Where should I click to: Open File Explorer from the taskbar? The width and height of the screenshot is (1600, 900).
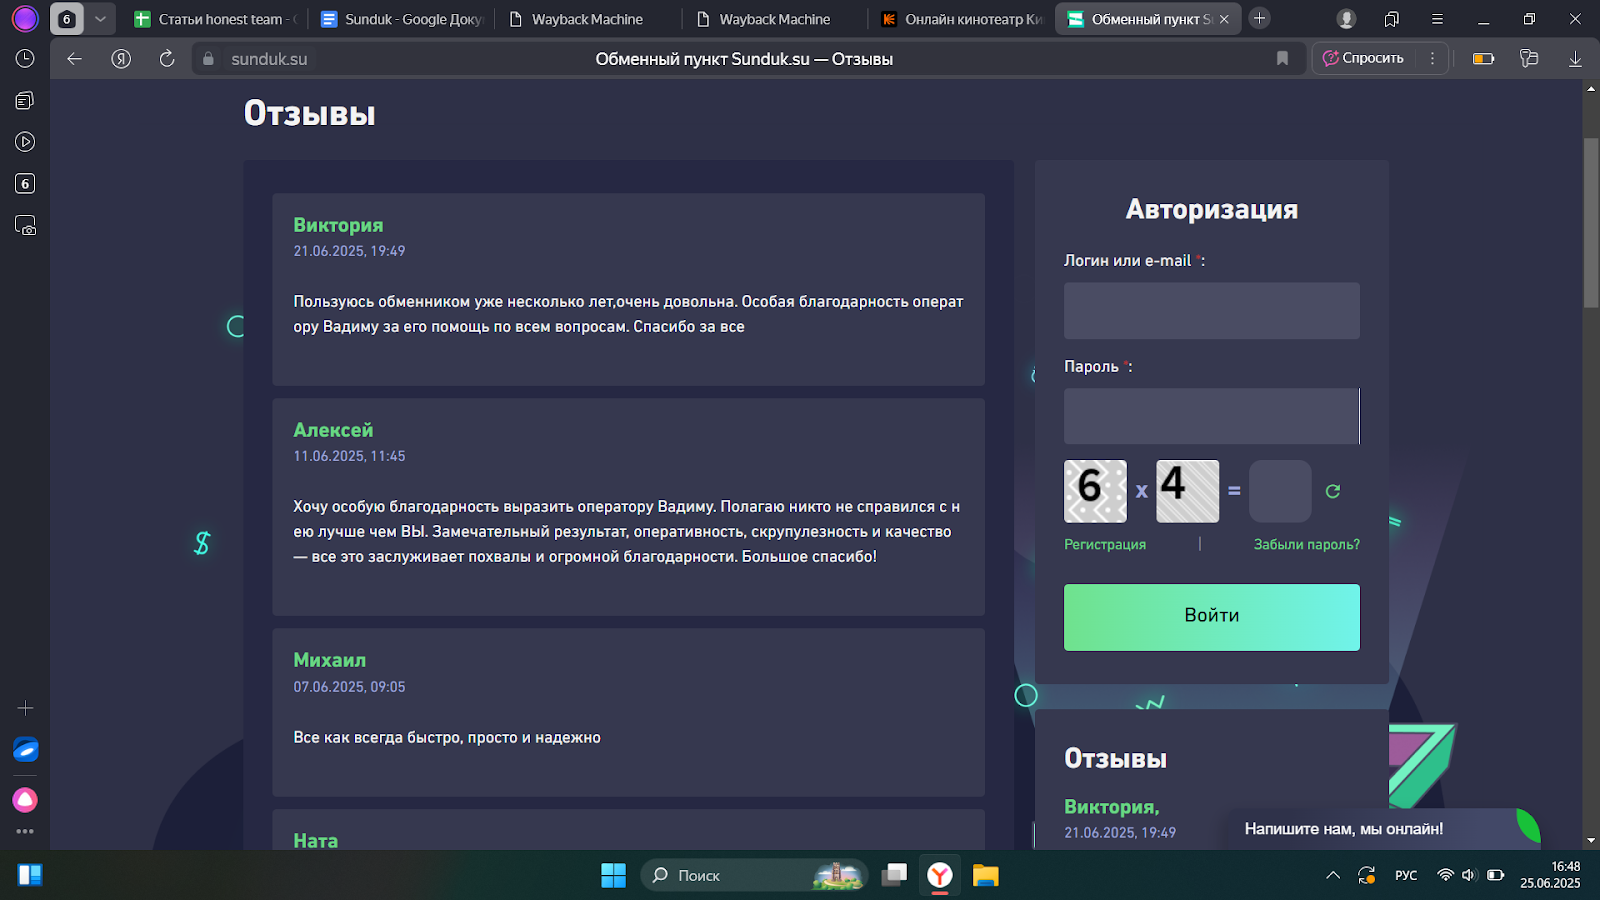pyautogui.click(x=986, y=875)
